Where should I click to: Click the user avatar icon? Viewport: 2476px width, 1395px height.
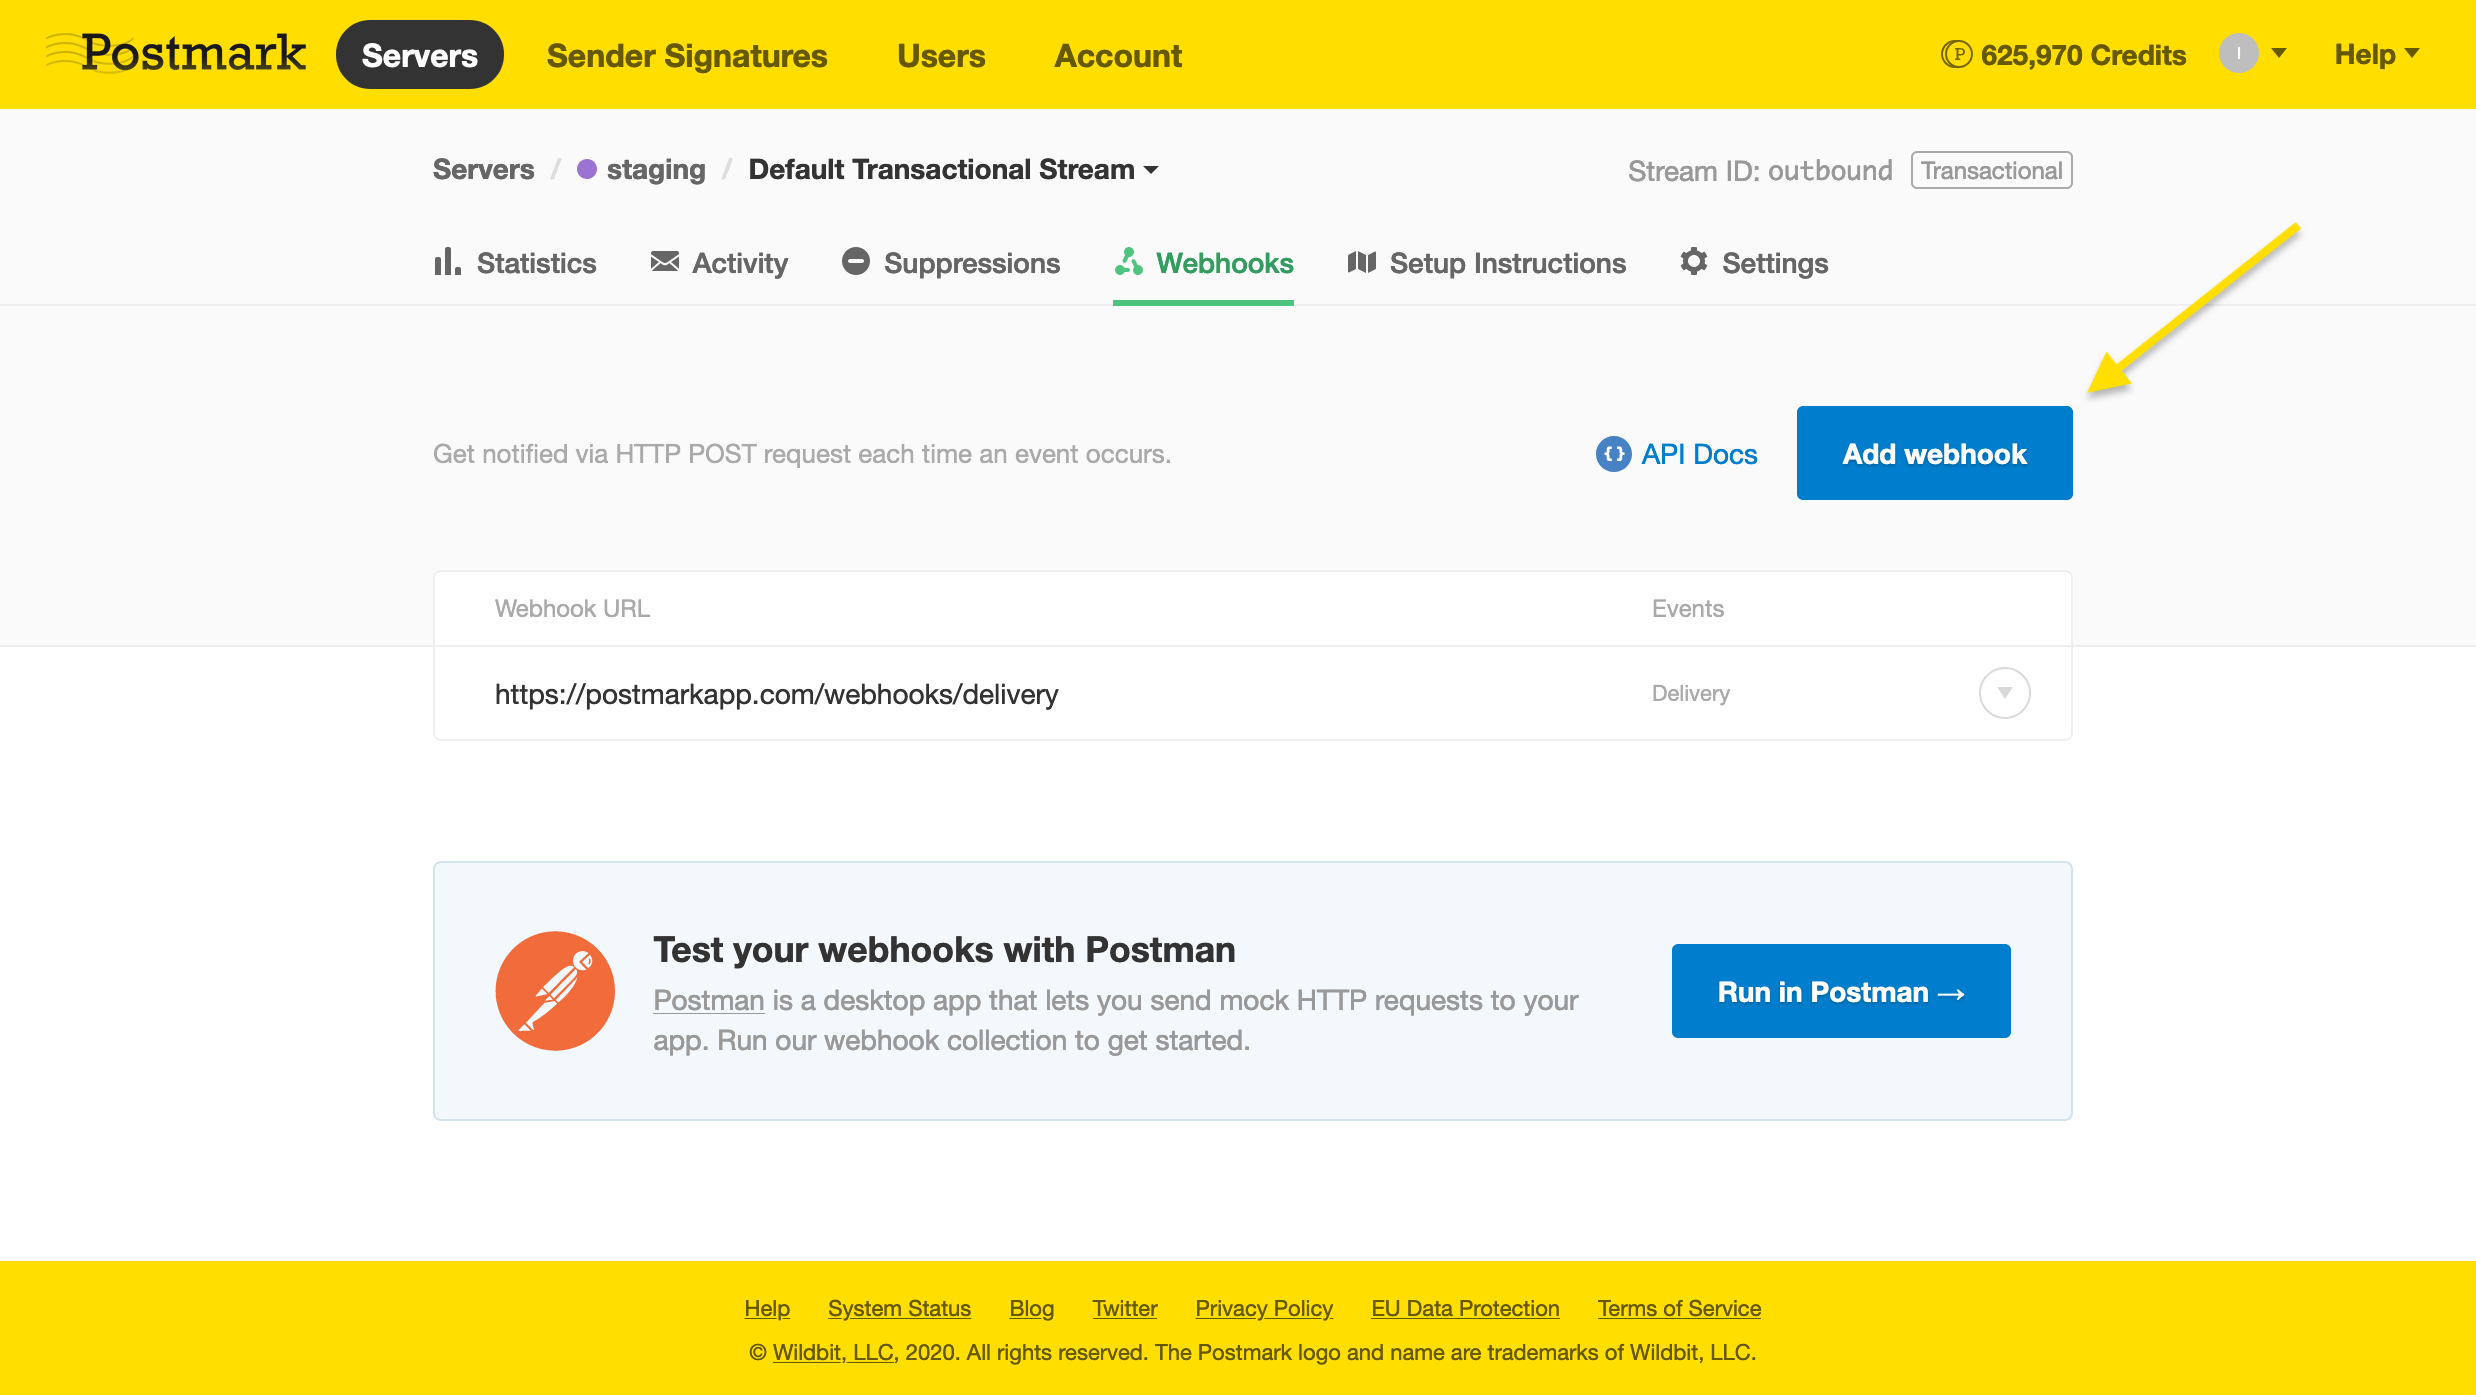(2239, 53)
